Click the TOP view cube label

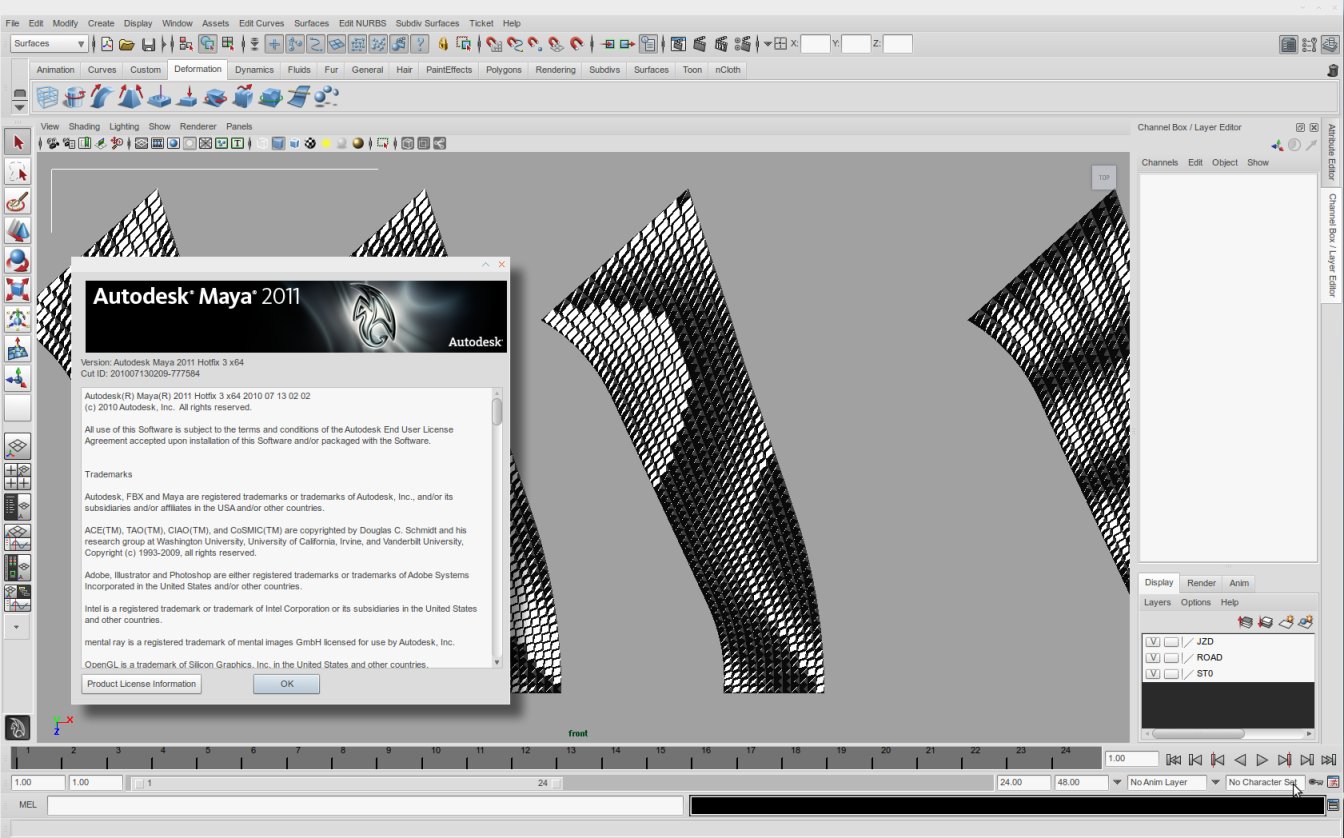point(1104,177)
